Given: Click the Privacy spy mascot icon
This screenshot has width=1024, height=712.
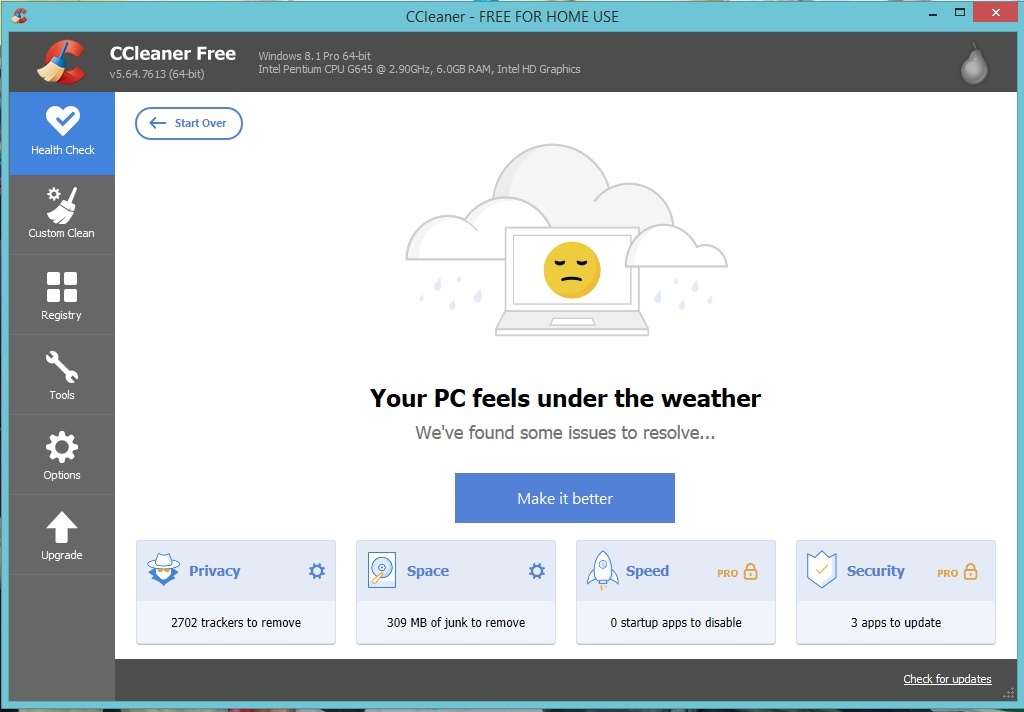Looking at the screenshot, I should coord(163,570).
